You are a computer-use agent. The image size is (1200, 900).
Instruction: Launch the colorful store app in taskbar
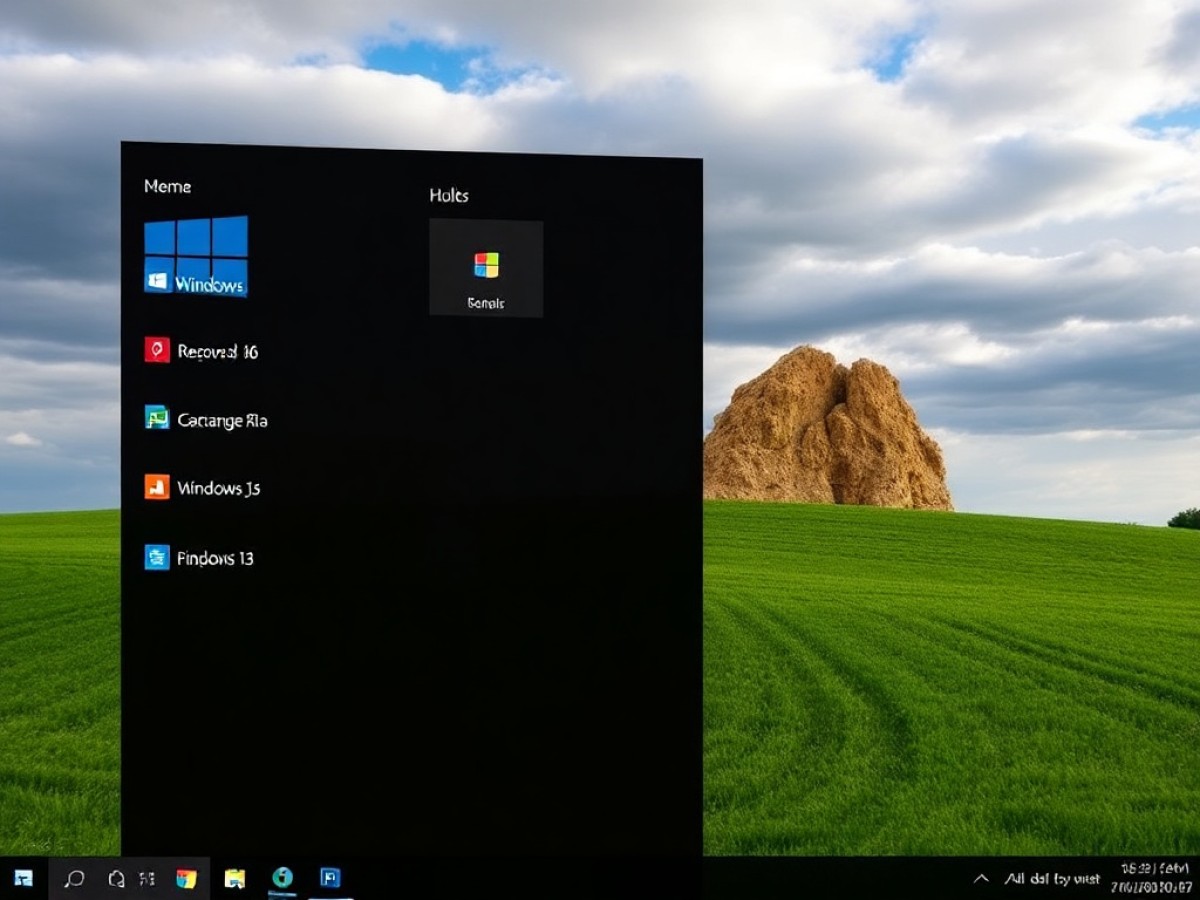click(x=186, y=878)
